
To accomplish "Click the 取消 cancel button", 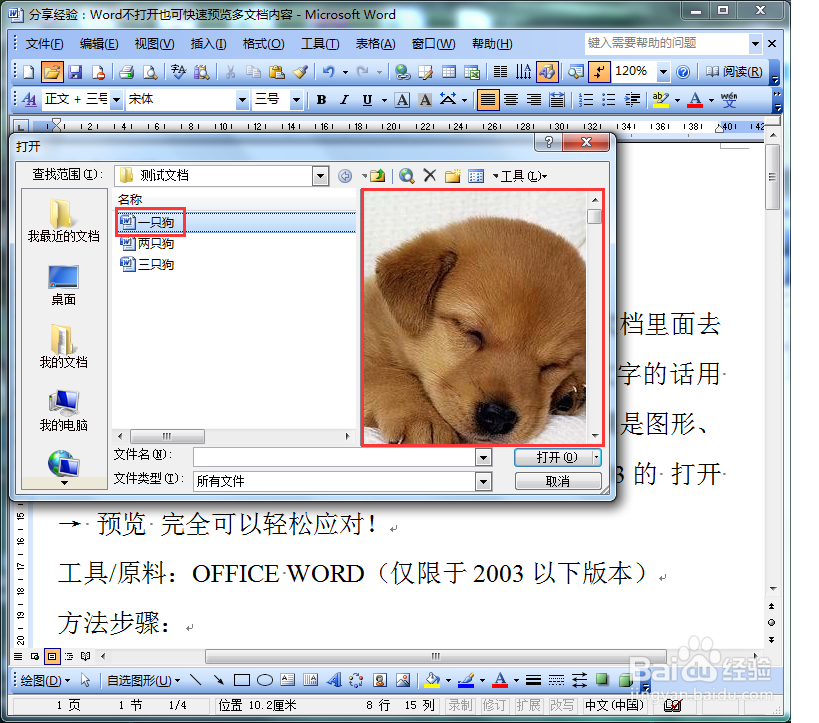I will [x=557, y=482].
